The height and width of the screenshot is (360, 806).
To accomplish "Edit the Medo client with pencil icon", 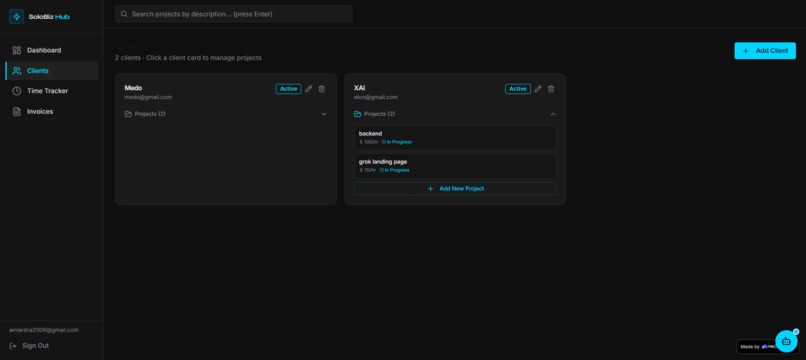I will coord(308,89).
